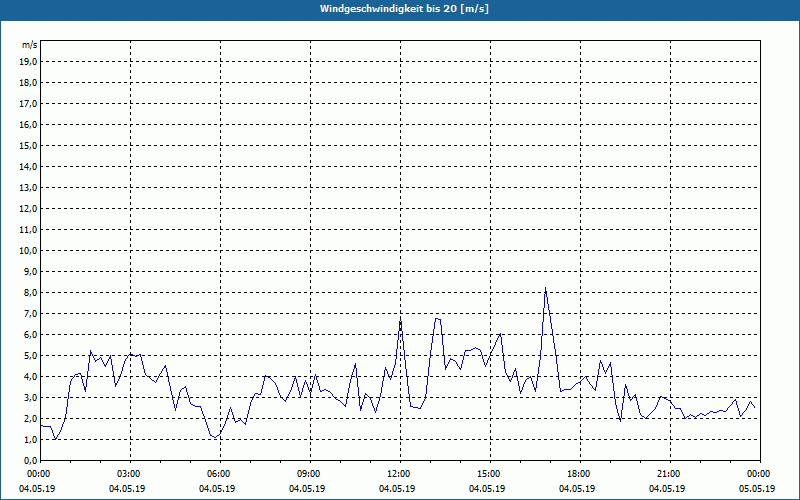Select the 00:00 label above 05.05.19
Viewport: 800px width, 500px height.
coord(761,474)
